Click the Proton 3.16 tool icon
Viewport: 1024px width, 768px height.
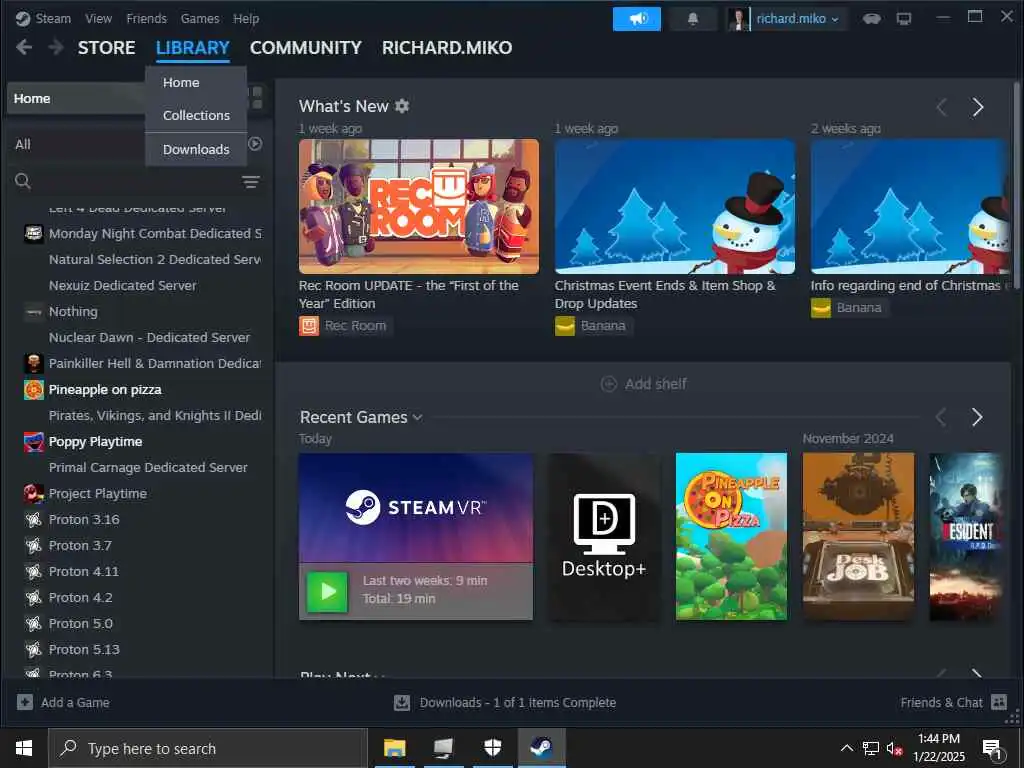click(x=33, y=520)
